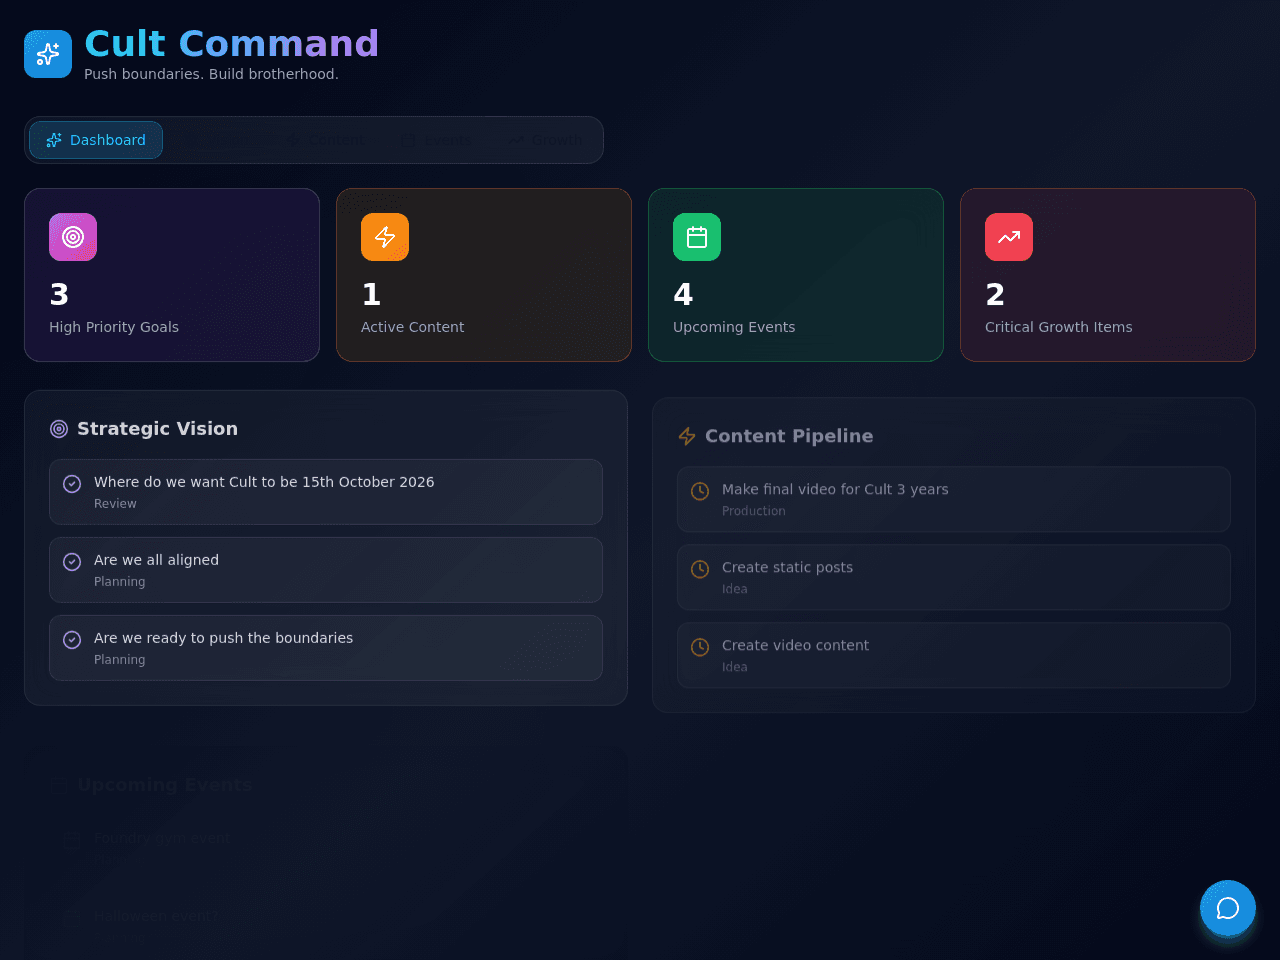Open the chat bubble floating button
This screenshot has width=1280, height=960.
pyautogui.click(x=1228, y=908)
